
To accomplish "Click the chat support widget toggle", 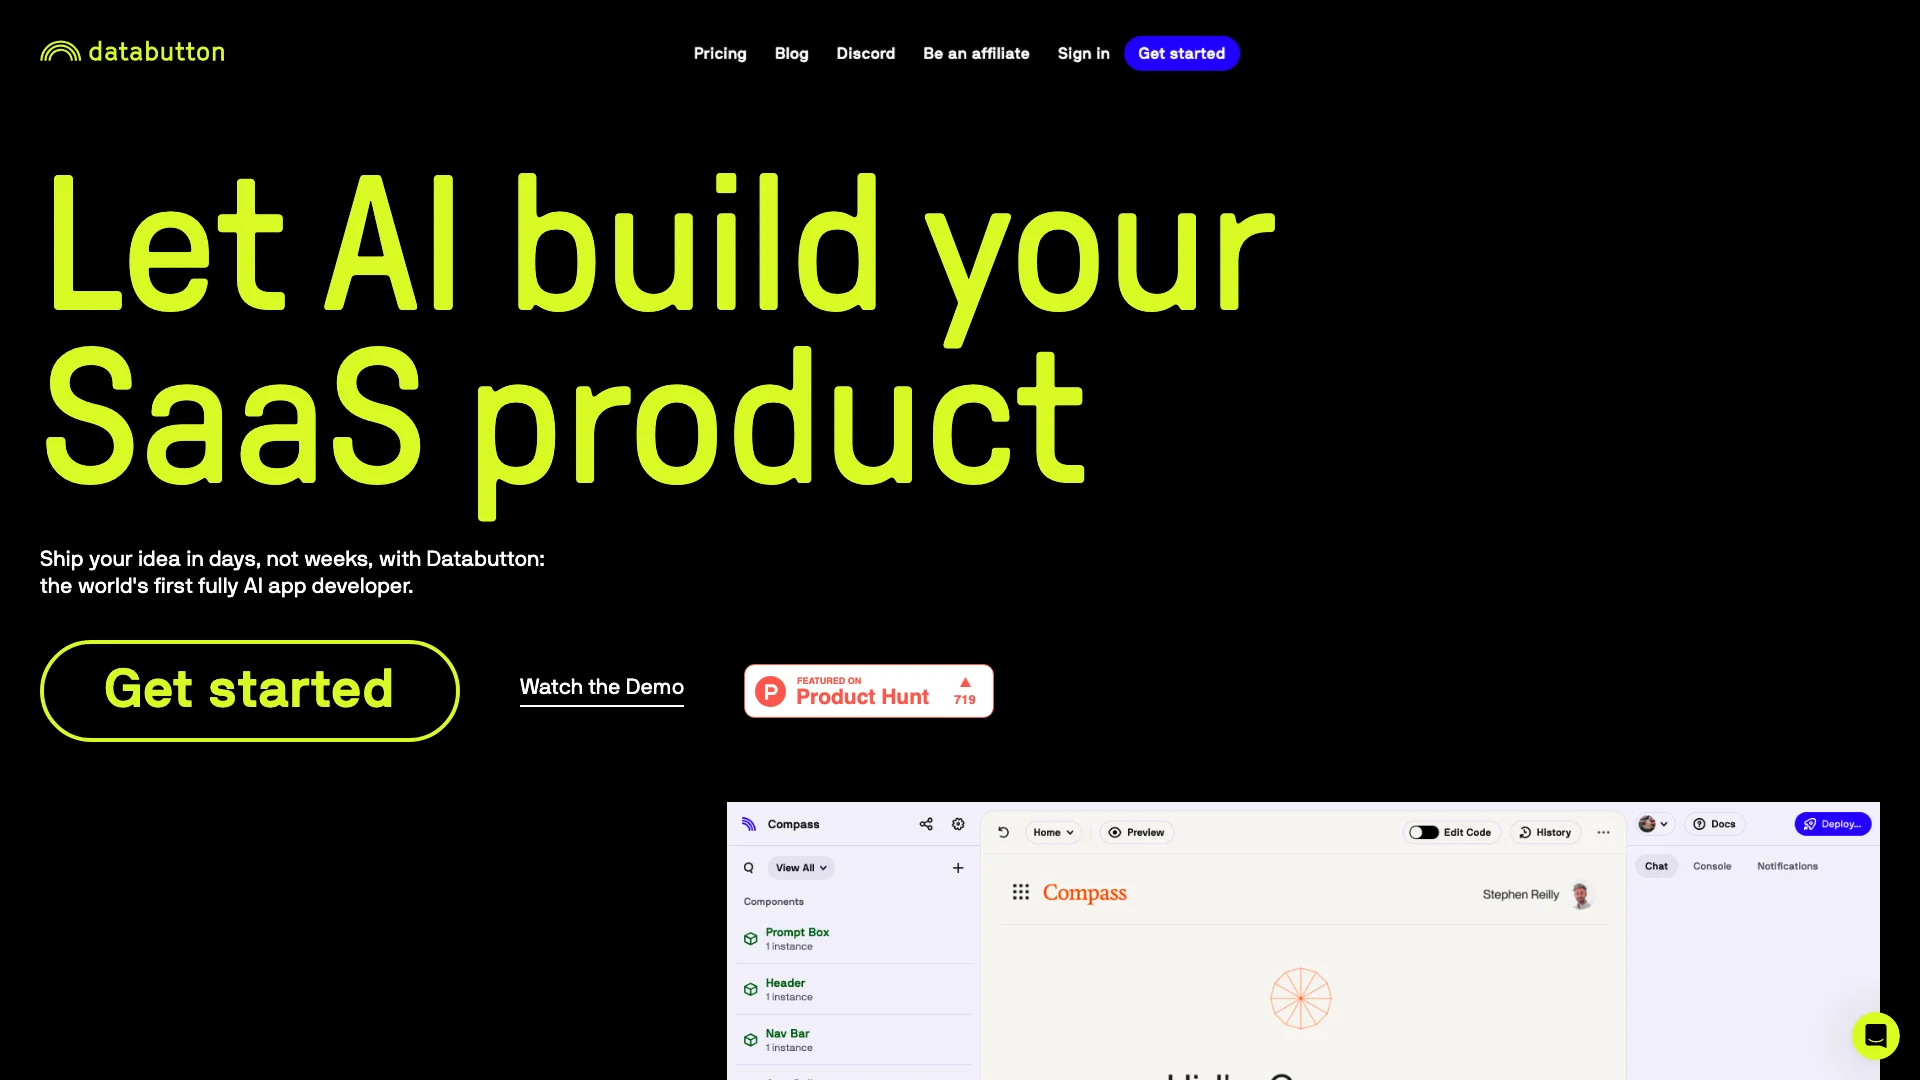I will 1875,1035.
